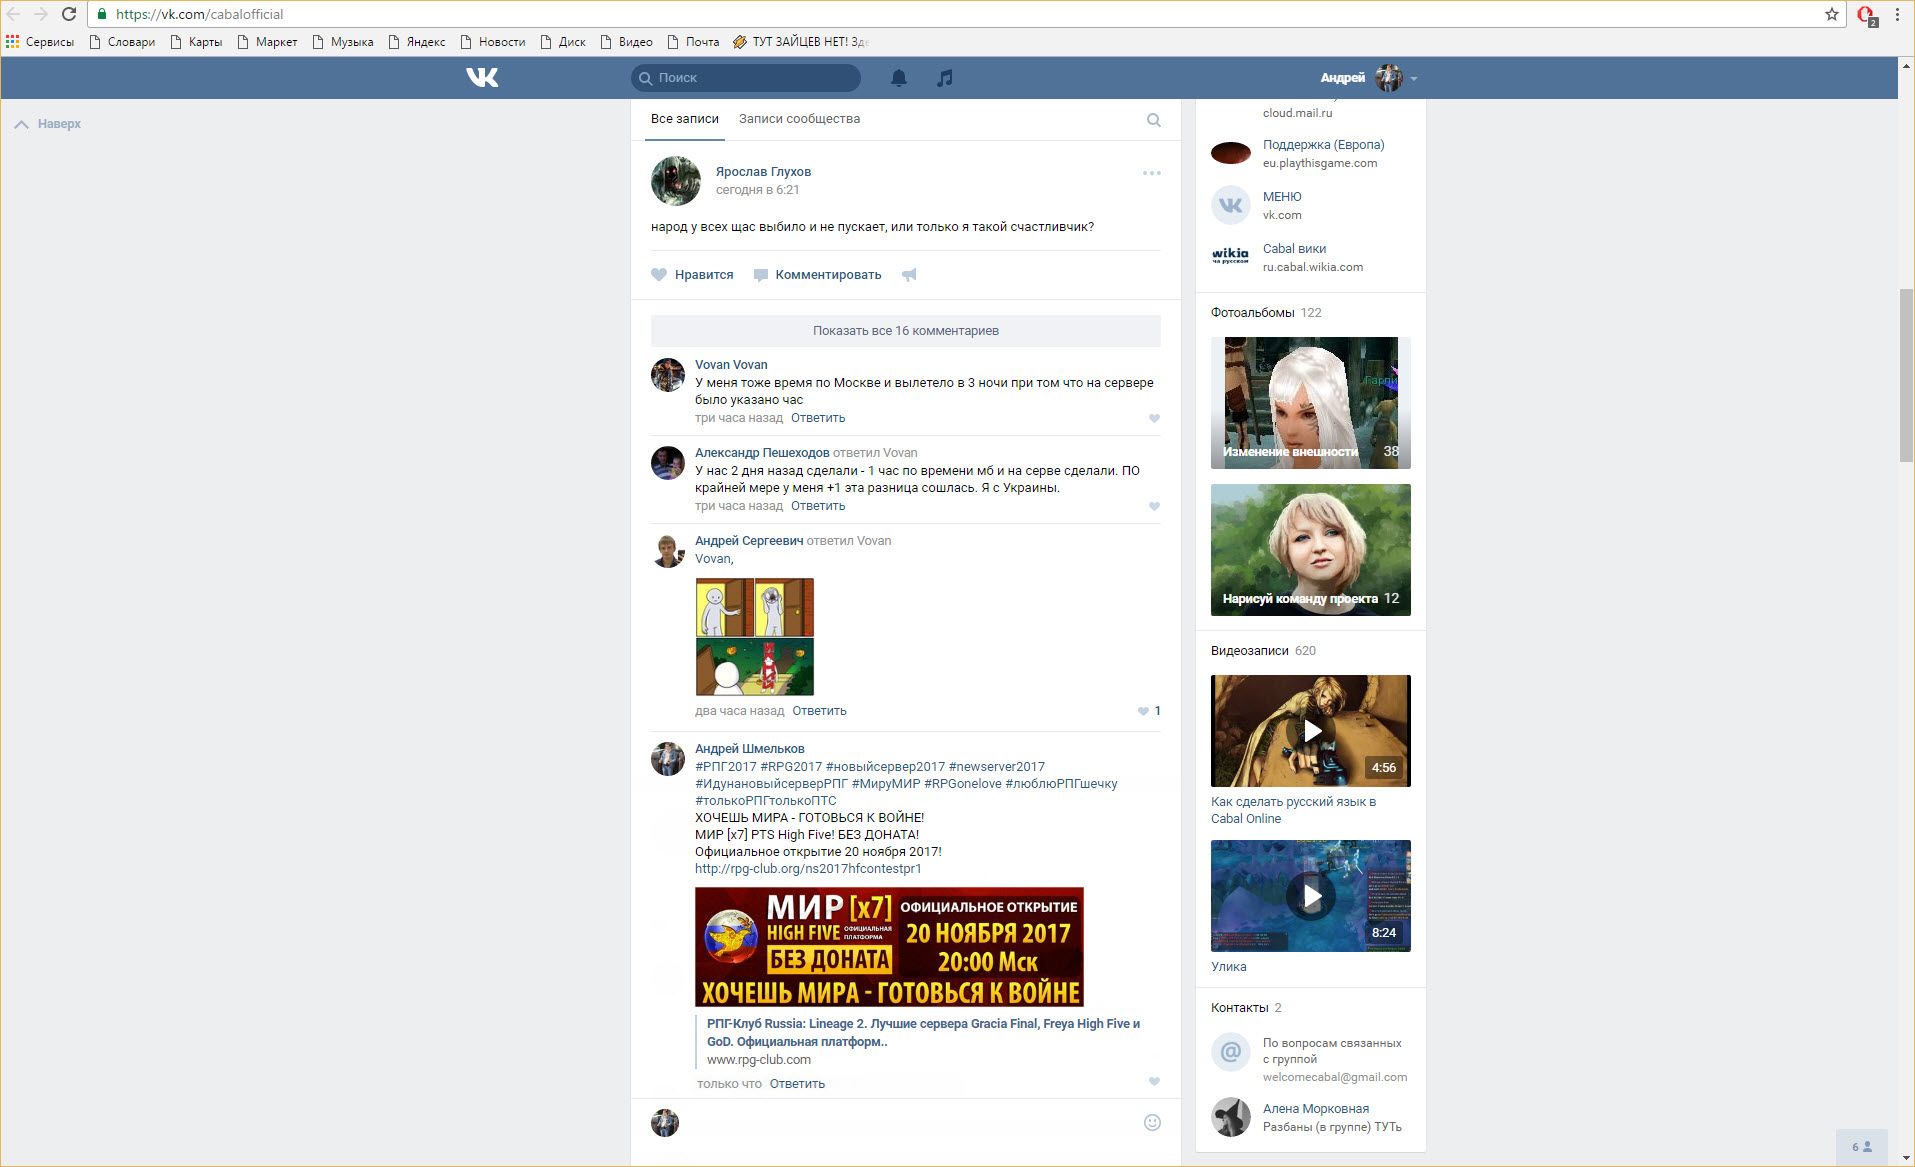This screenshot has height=1167, width=1915.
Task: Select the Все записи tab
Action: click(x=684, y=119)
